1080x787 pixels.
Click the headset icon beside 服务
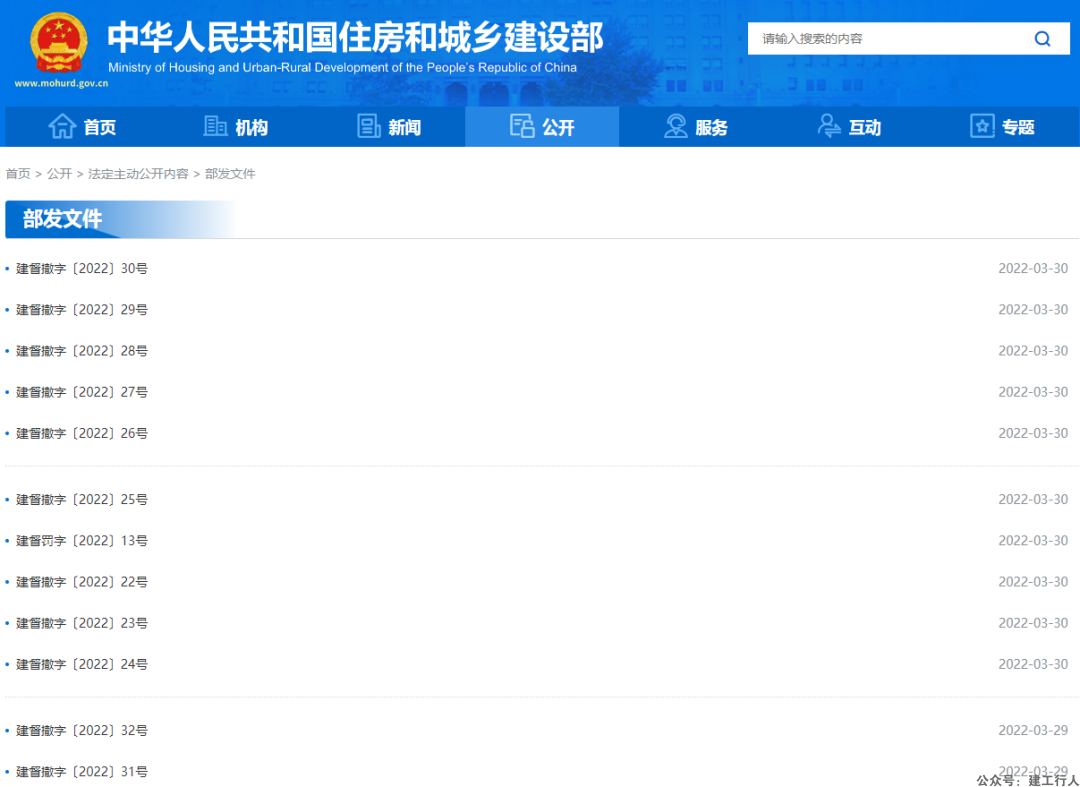click(676, 127)
